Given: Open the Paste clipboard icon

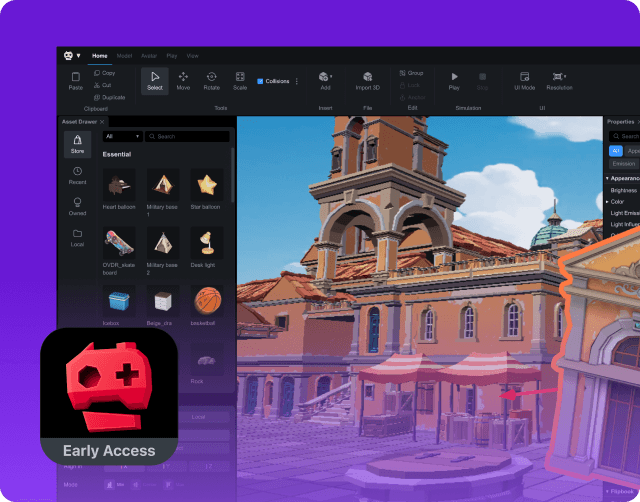Looking at the screenshot, I should [x=76, y=80].
